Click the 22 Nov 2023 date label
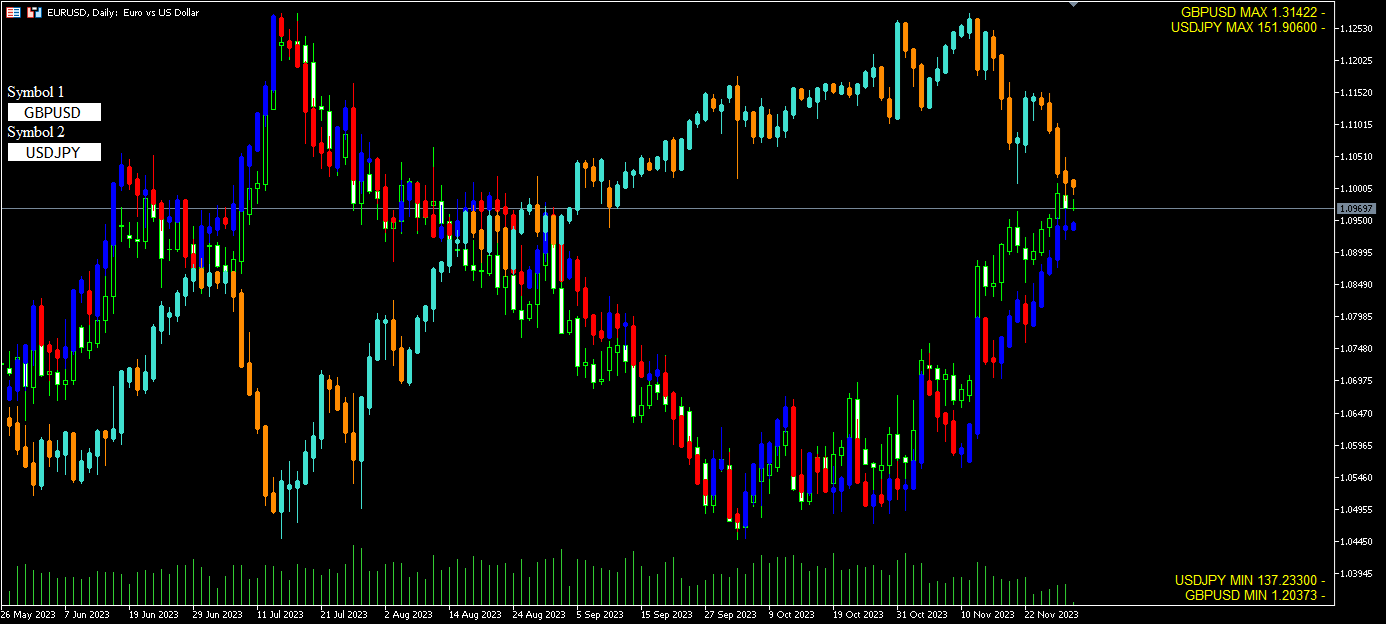This screenshot has height=624, width=1386. pyautogui.click(x=1053, y=615)
